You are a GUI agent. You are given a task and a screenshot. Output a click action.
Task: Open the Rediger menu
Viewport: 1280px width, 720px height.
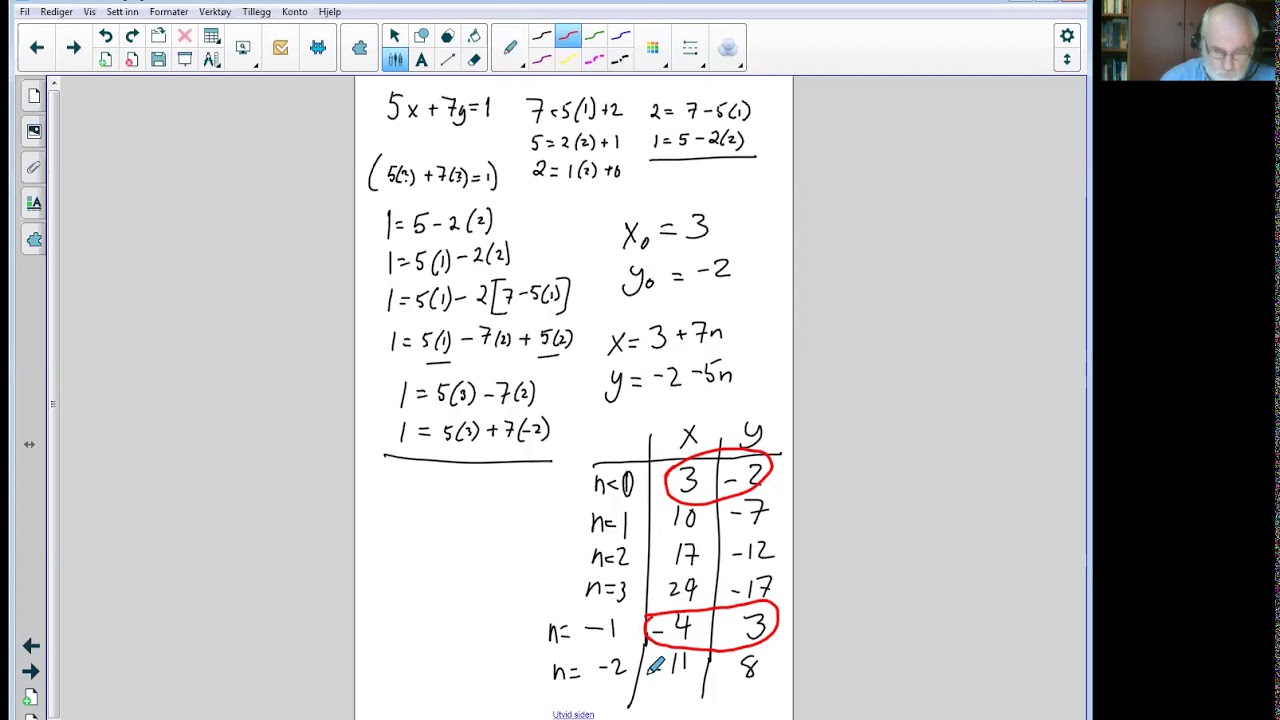coord(56,12)
